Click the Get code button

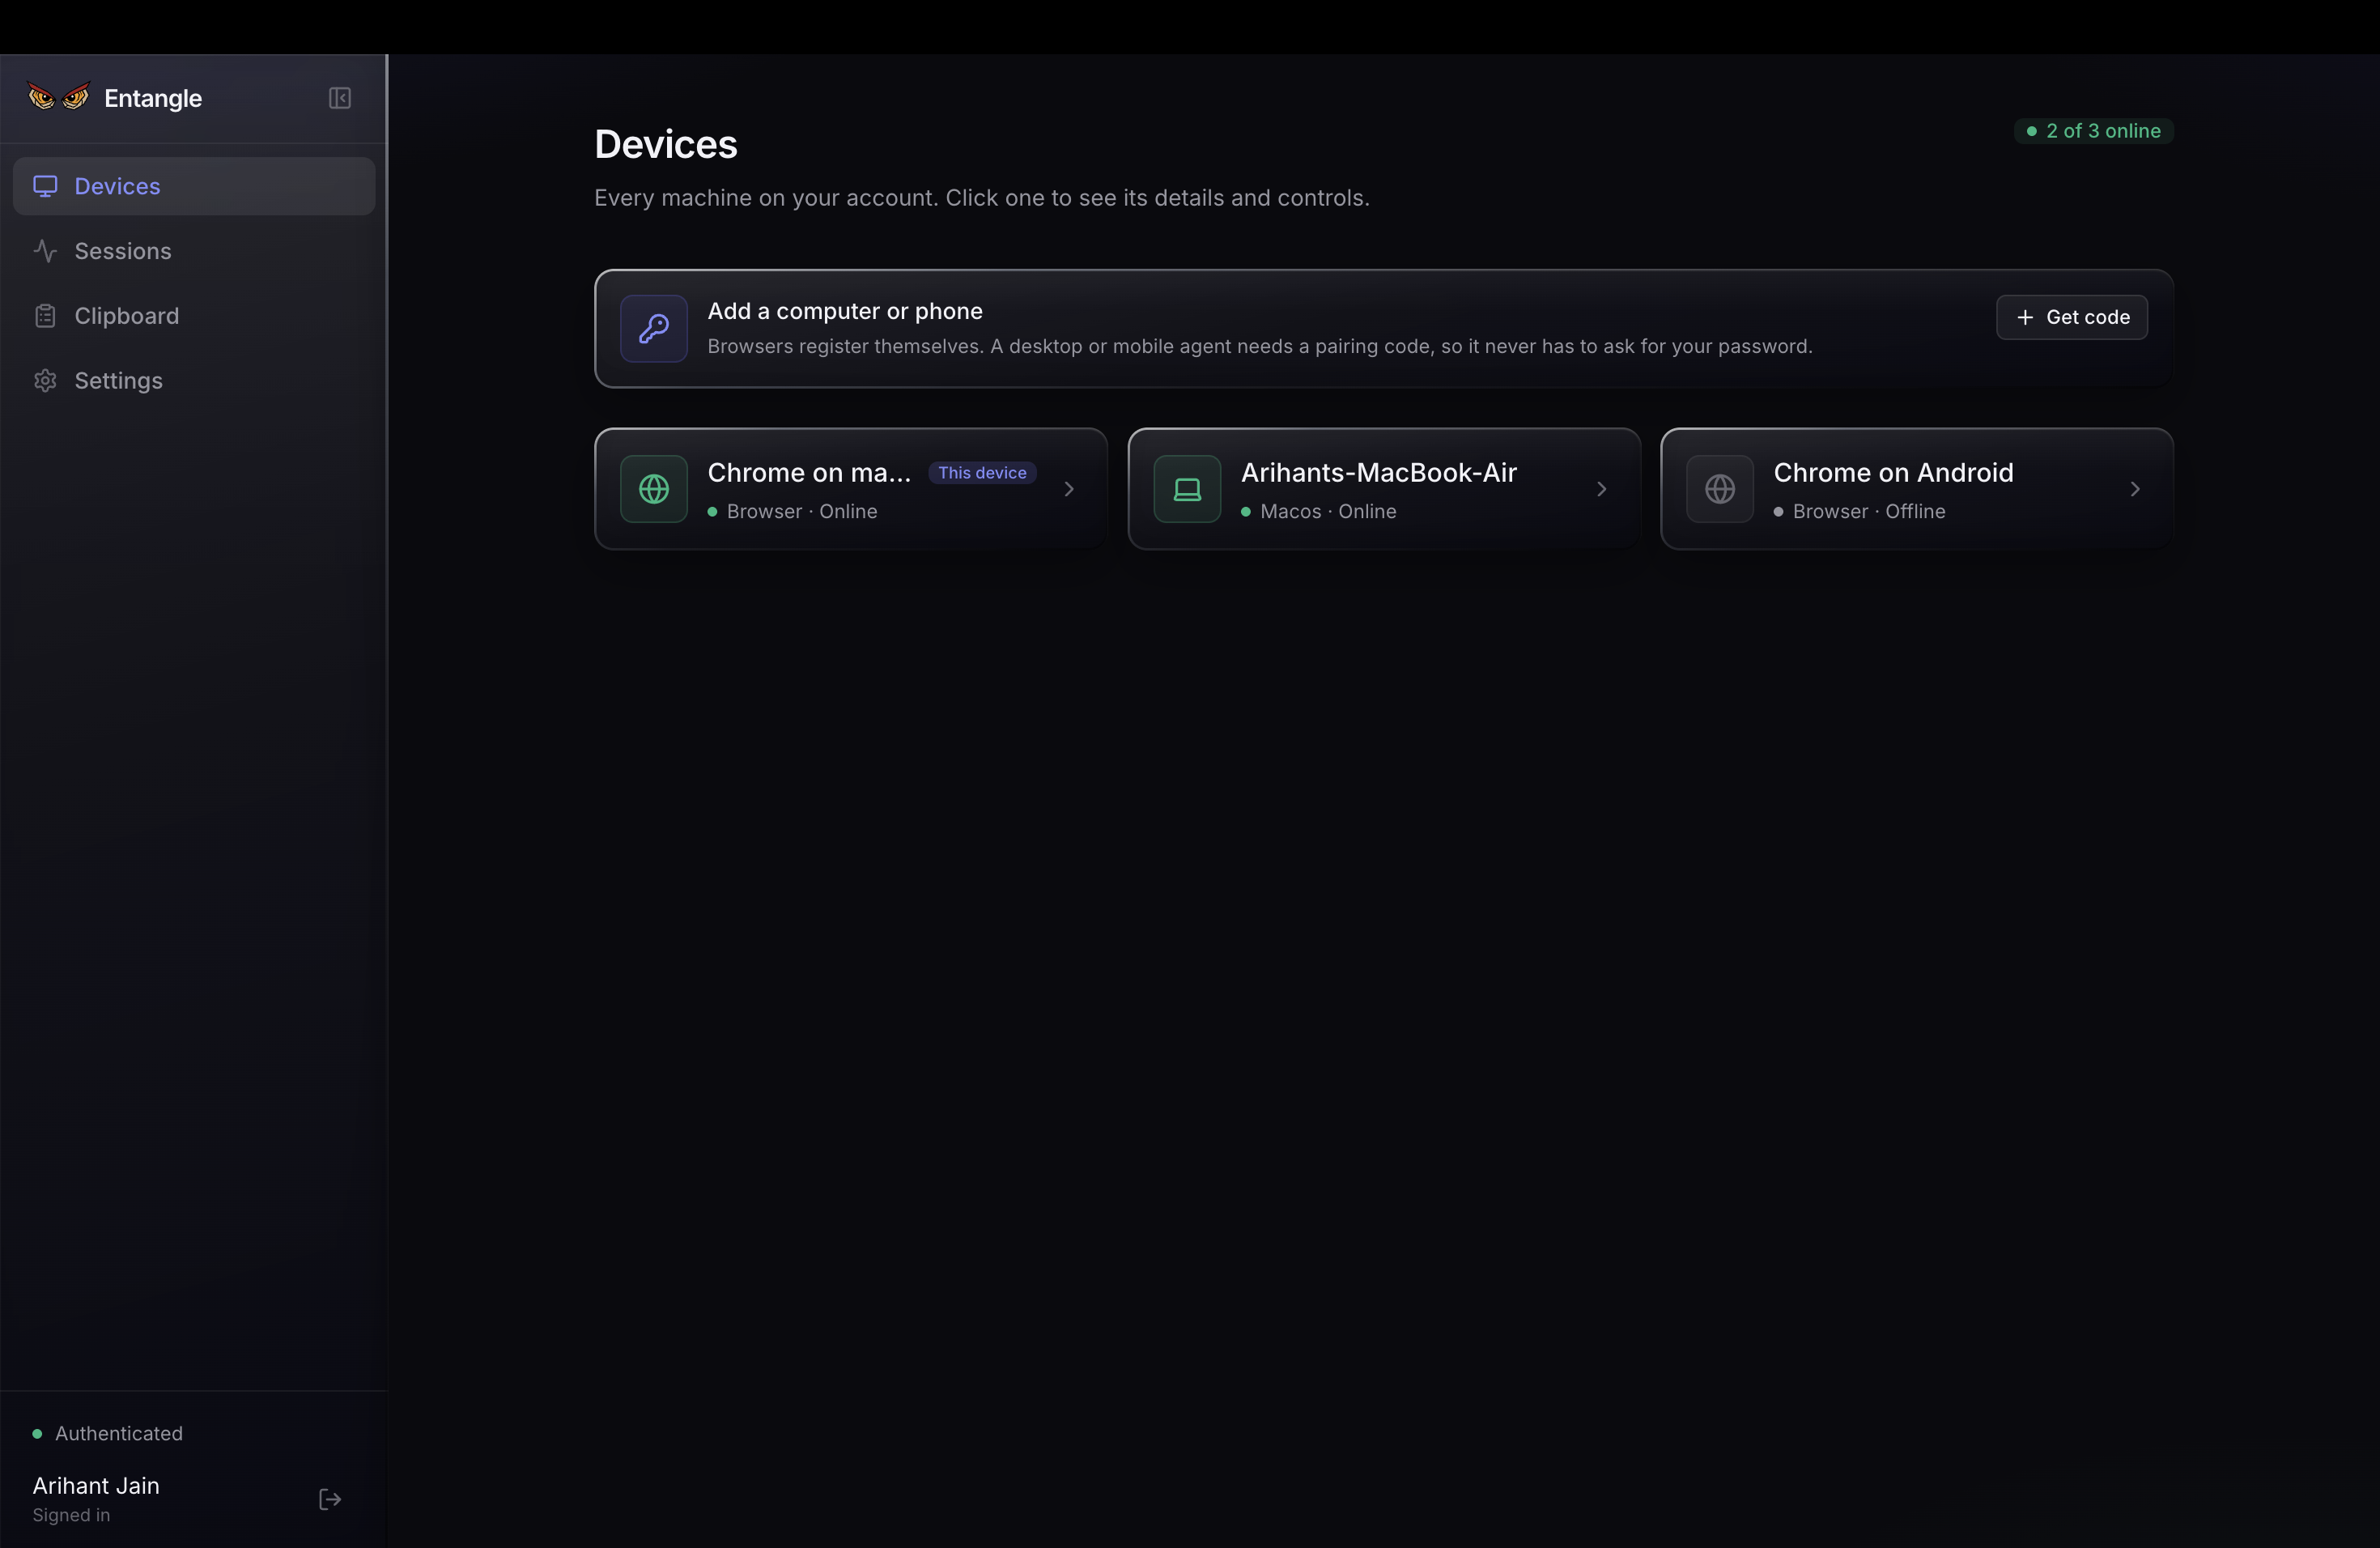pos(2072,317)
